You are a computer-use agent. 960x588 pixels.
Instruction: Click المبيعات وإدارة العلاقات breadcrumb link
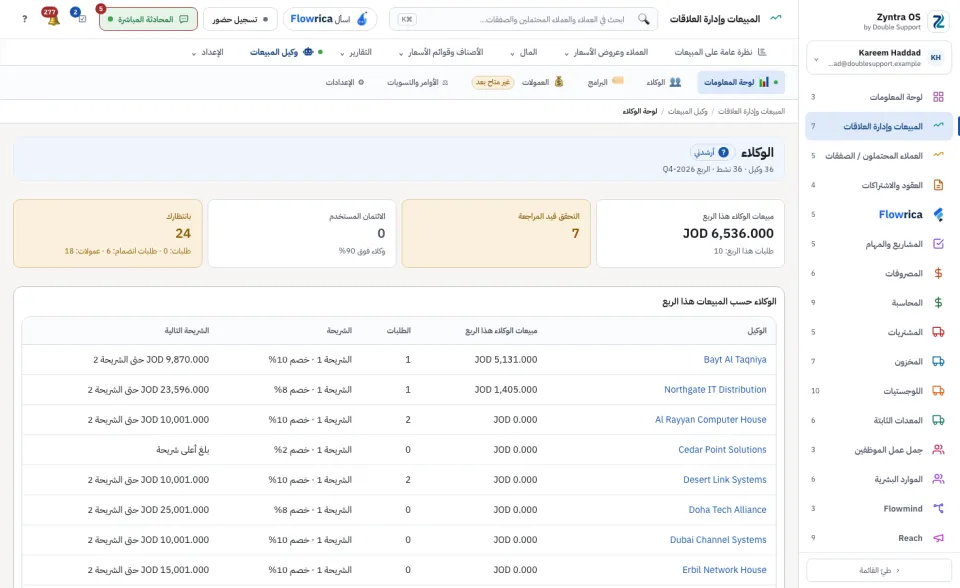click(x=751, y=111)
